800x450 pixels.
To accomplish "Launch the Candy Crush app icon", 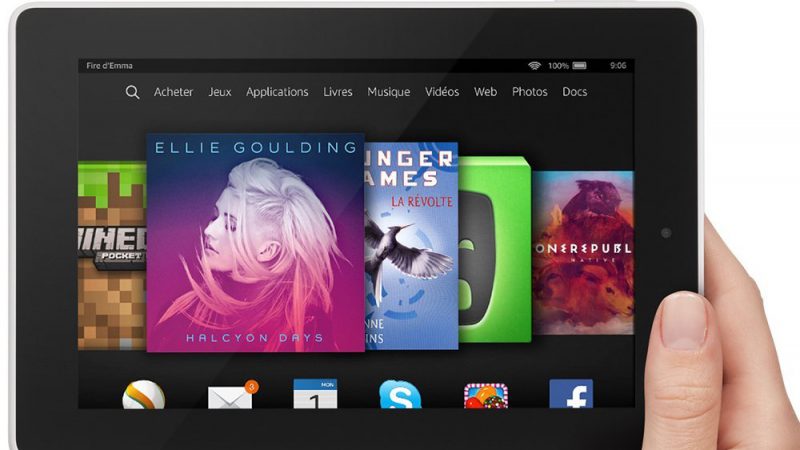I will [x=486, y=395].
